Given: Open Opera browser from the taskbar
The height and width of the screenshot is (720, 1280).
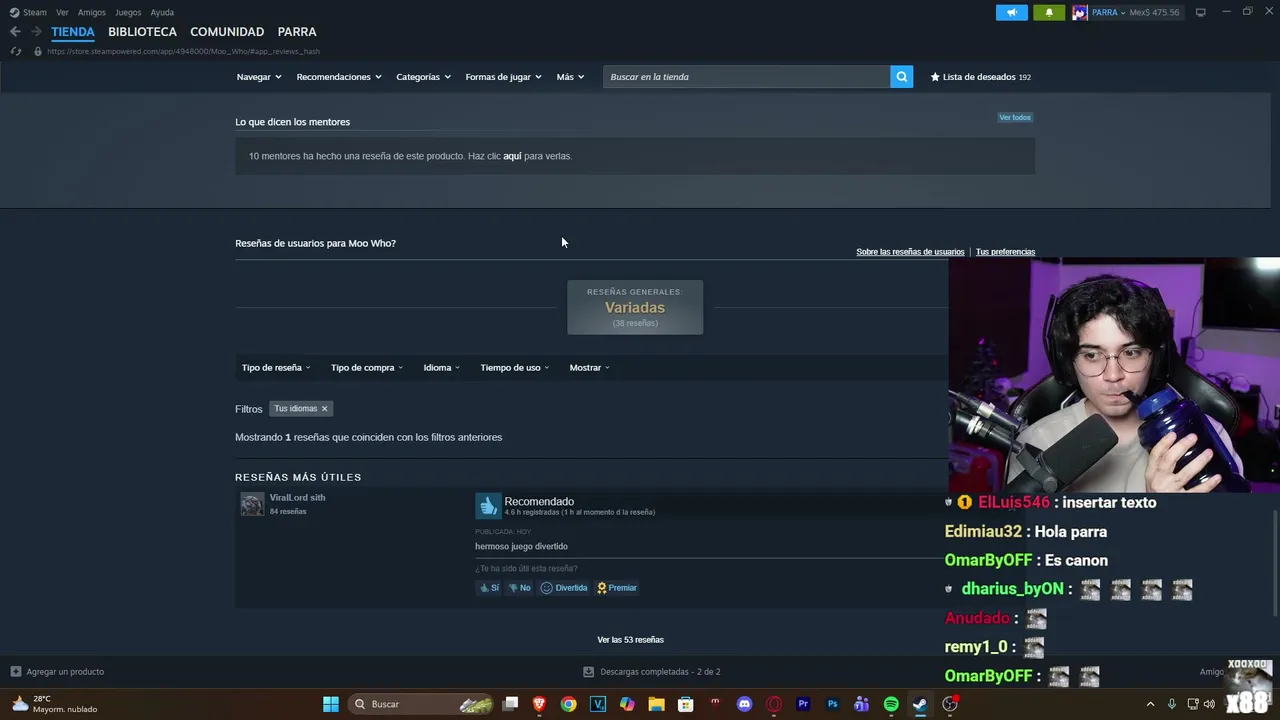Looking at the screenshot, I should [773, 704].
